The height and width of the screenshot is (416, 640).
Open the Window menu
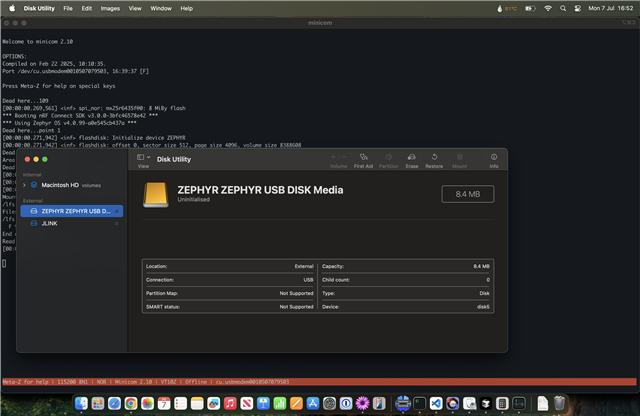[161, 8]
